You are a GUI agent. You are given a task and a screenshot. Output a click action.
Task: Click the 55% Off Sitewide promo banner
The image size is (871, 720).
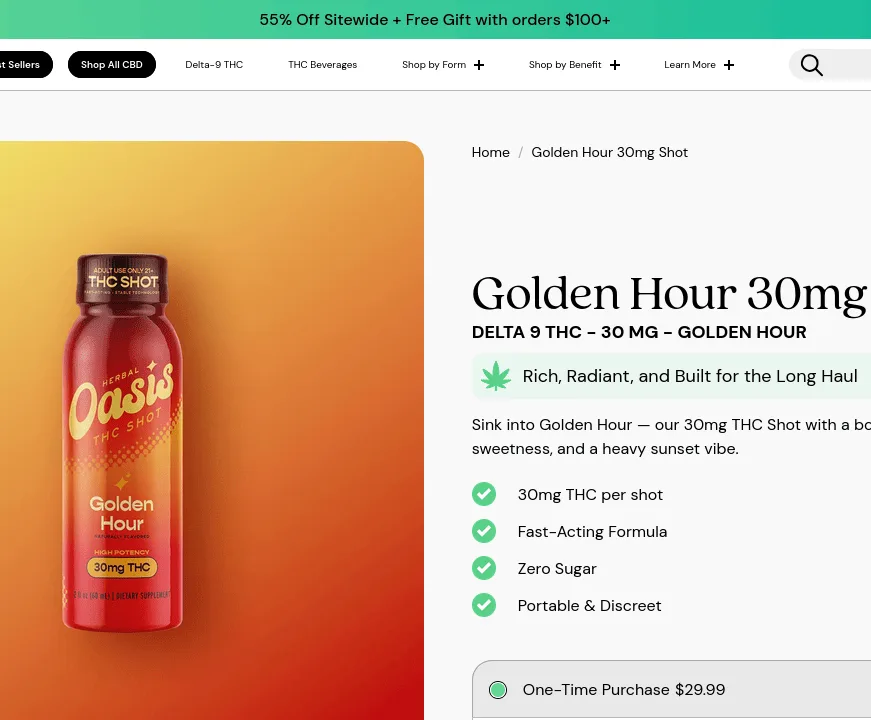pyautogui.click(x=435, y=19)
